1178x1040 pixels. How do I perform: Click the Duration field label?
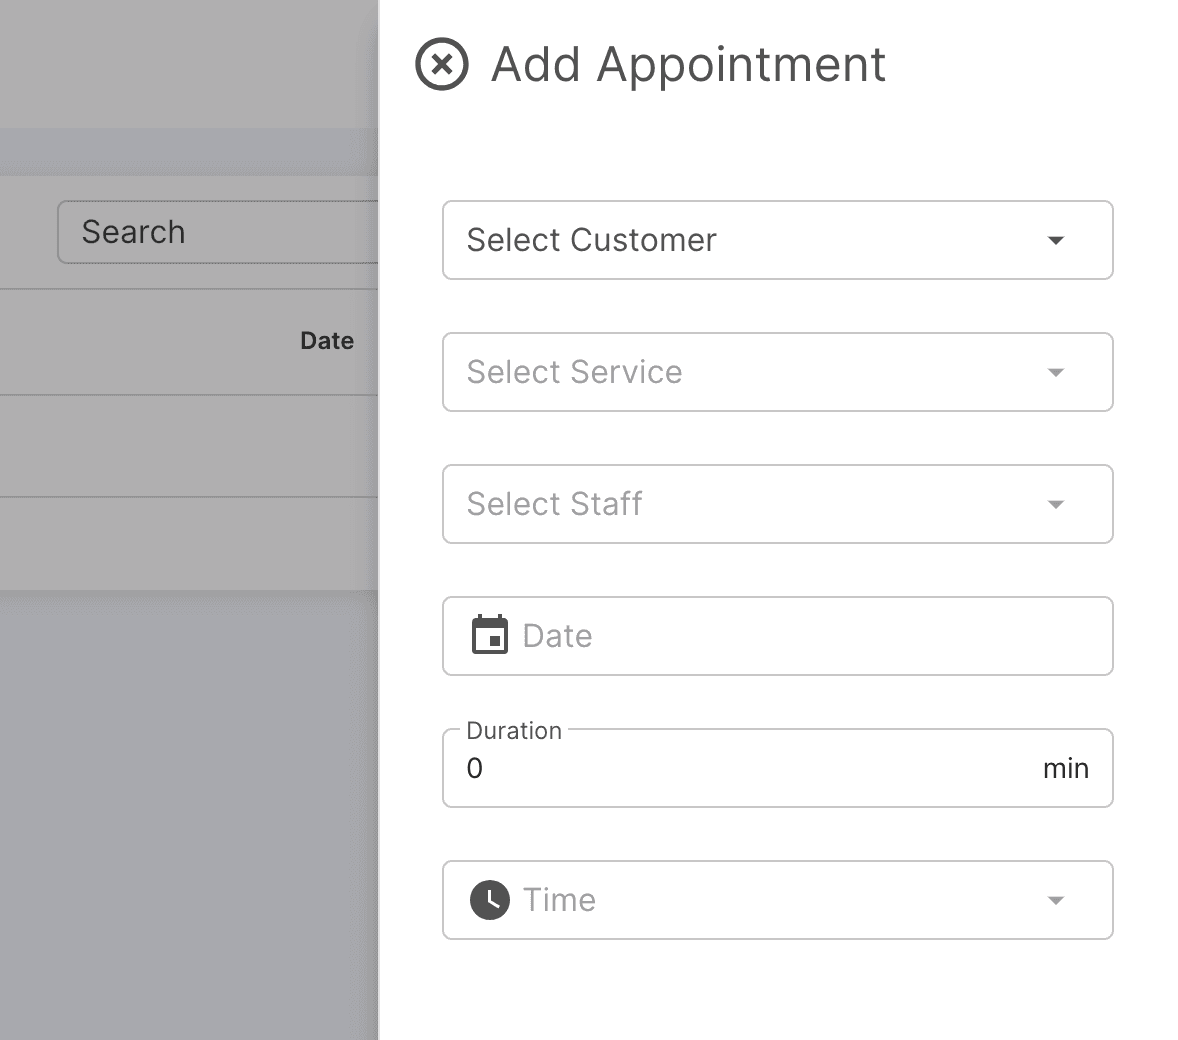pos(514,731)
